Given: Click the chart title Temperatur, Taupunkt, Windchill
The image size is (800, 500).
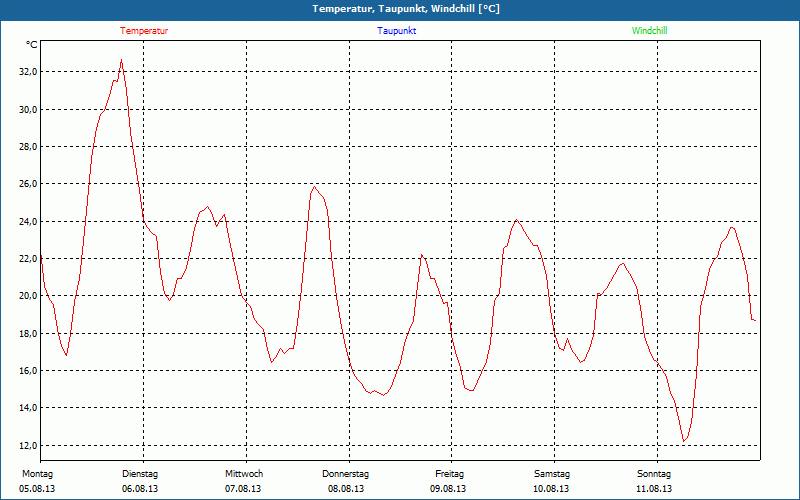Looking at the screenshot, I should (x=406, y=9).
